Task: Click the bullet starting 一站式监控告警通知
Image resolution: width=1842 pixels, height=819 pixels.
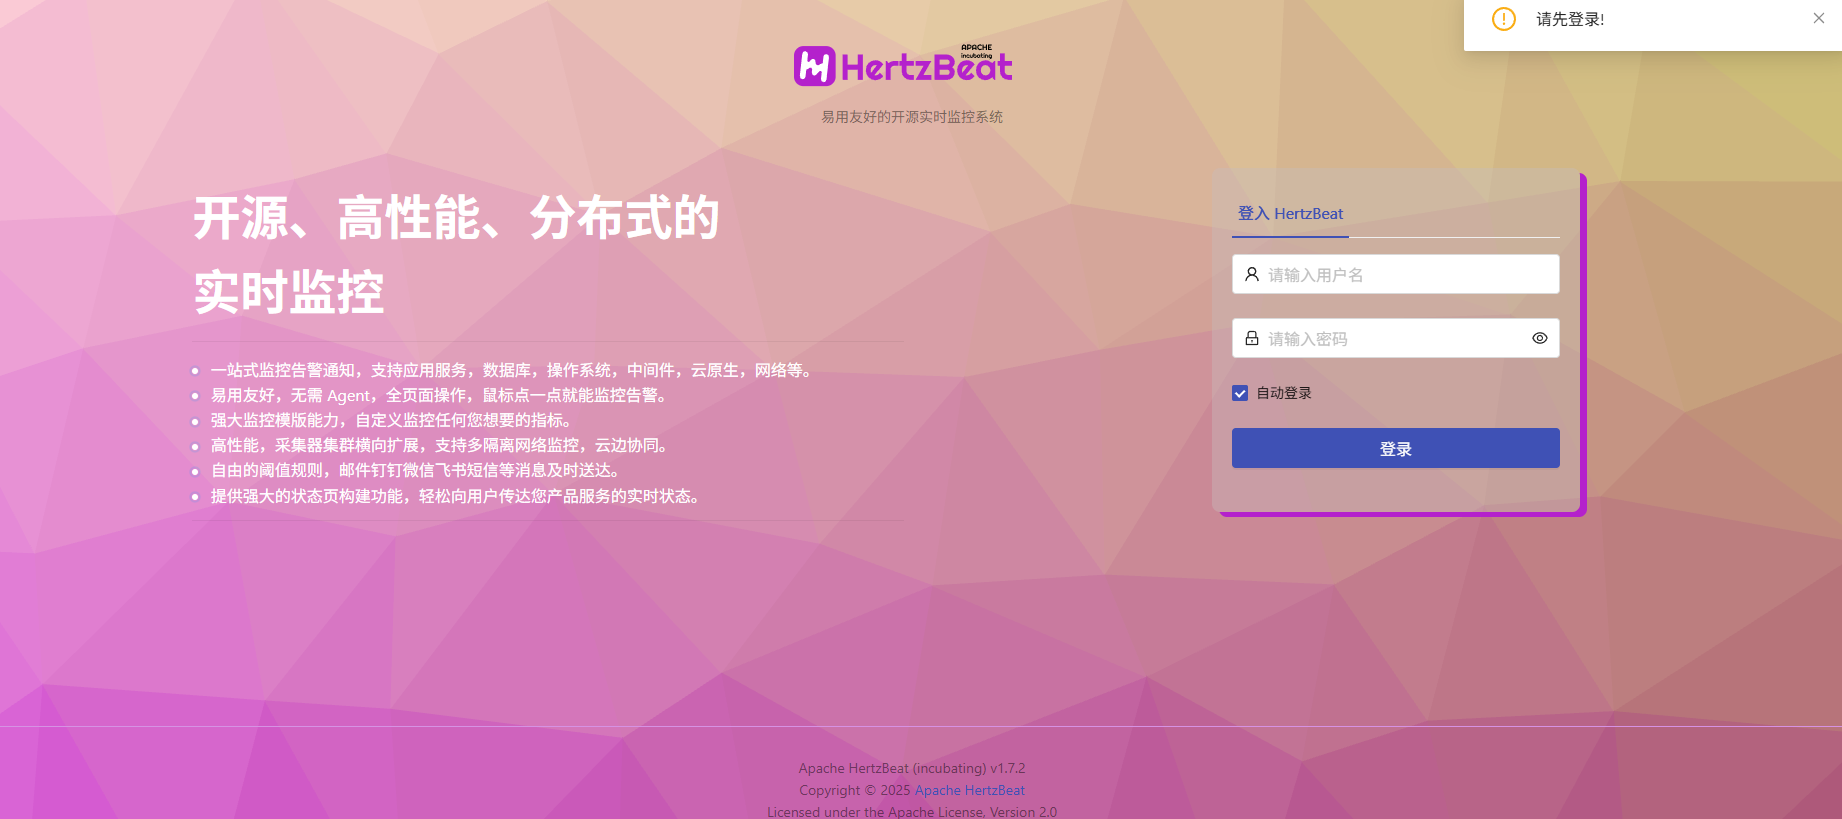Action: coord(514,370)
